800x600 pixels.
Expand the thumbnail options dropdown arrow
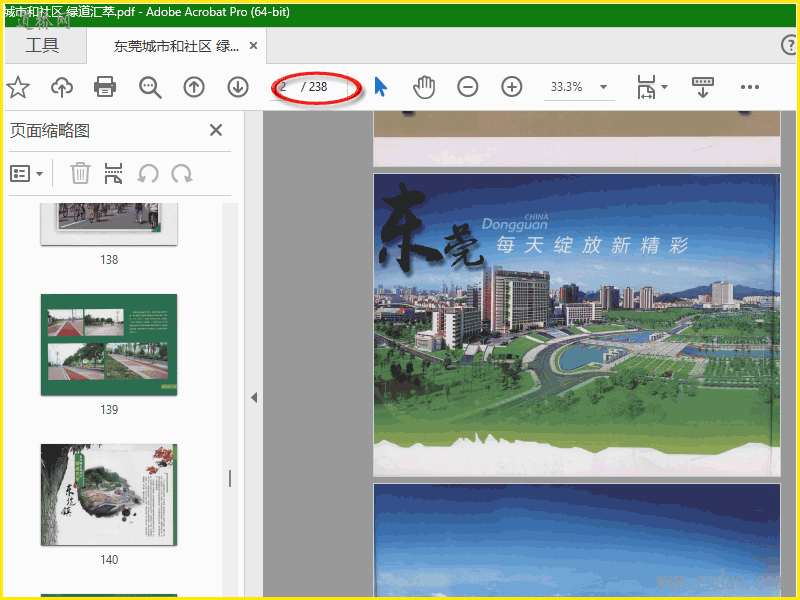pos(40,174)
